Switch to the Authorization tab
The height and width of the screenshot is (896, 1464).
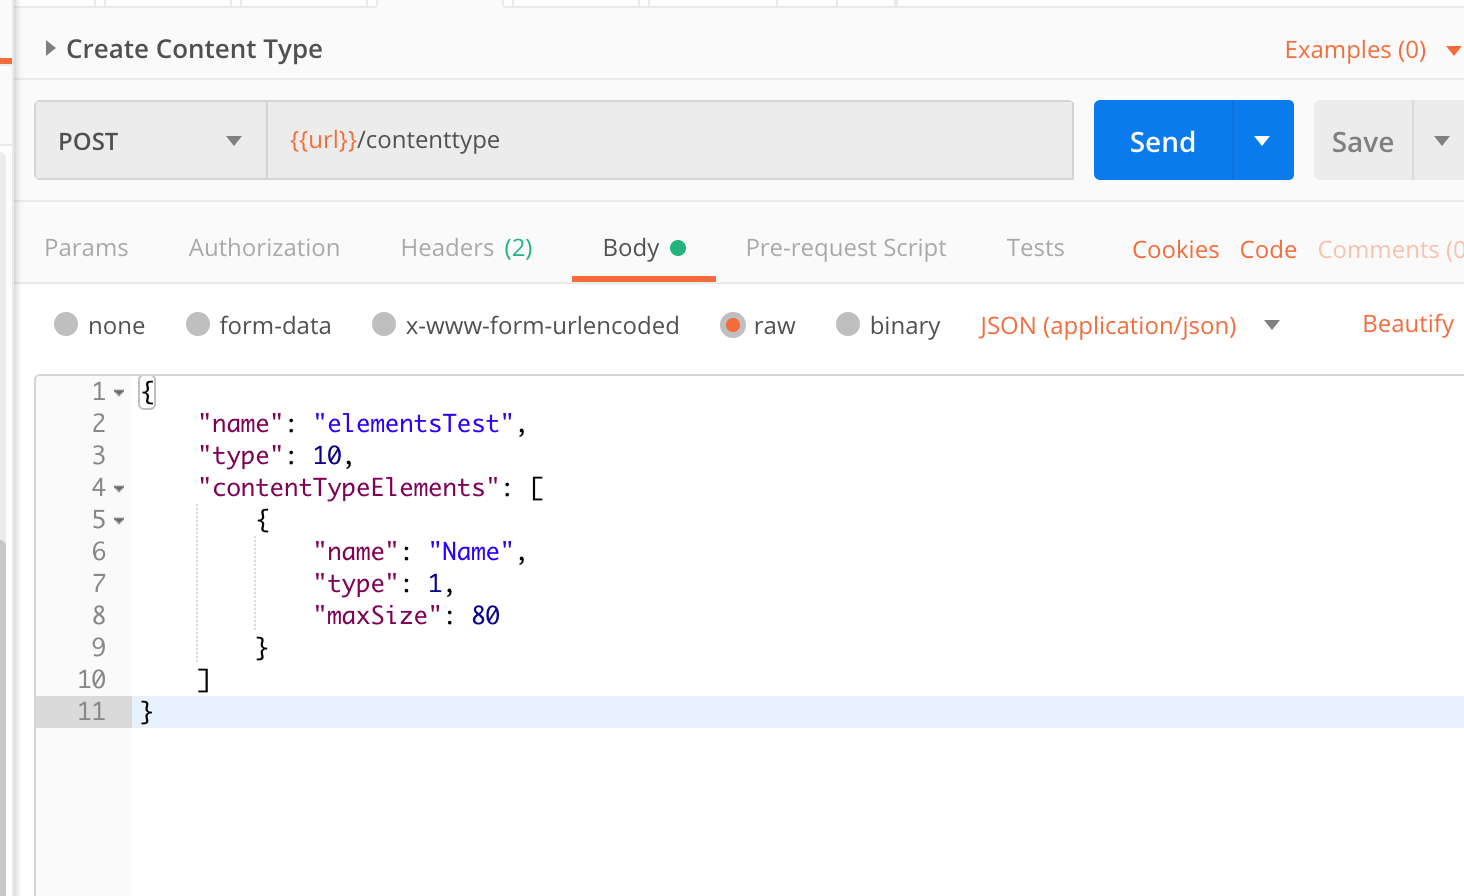tap(264, 248)
